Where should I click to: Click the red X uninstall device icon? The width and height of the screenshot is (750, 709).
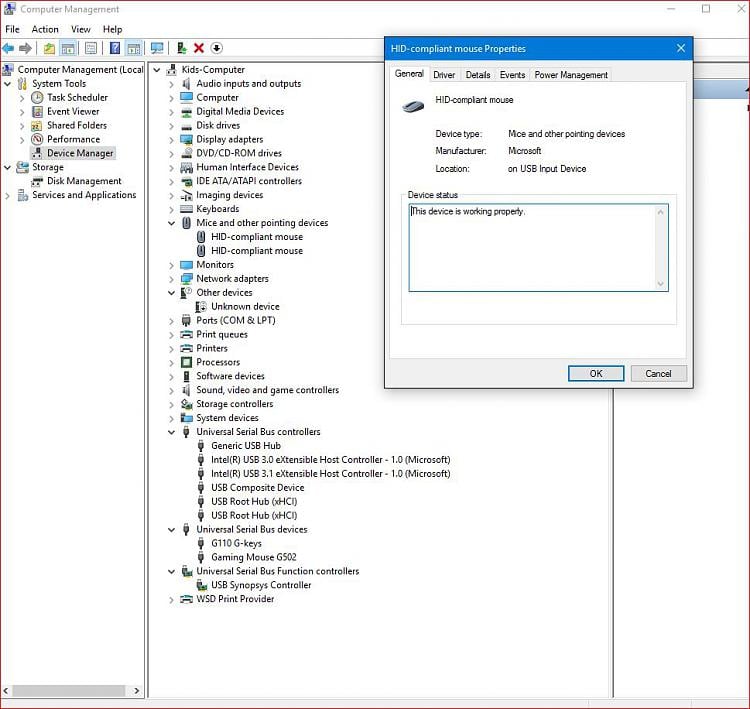point(199,48)
